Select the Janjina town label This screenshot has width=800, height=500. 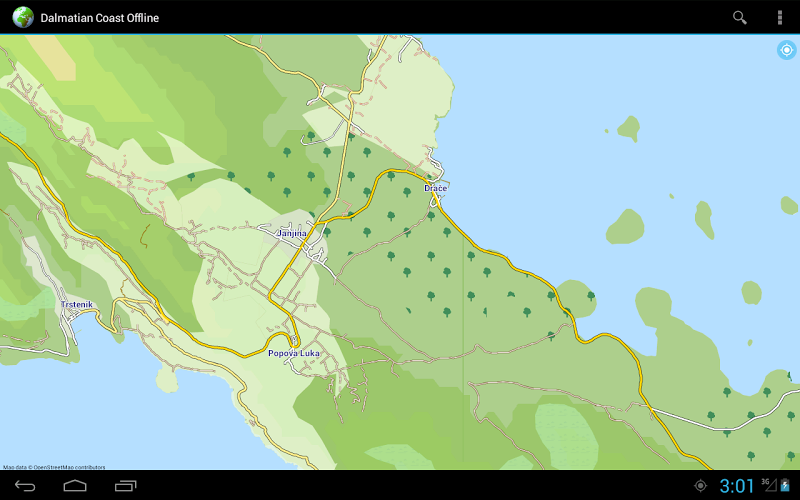[x=292, y=234]
